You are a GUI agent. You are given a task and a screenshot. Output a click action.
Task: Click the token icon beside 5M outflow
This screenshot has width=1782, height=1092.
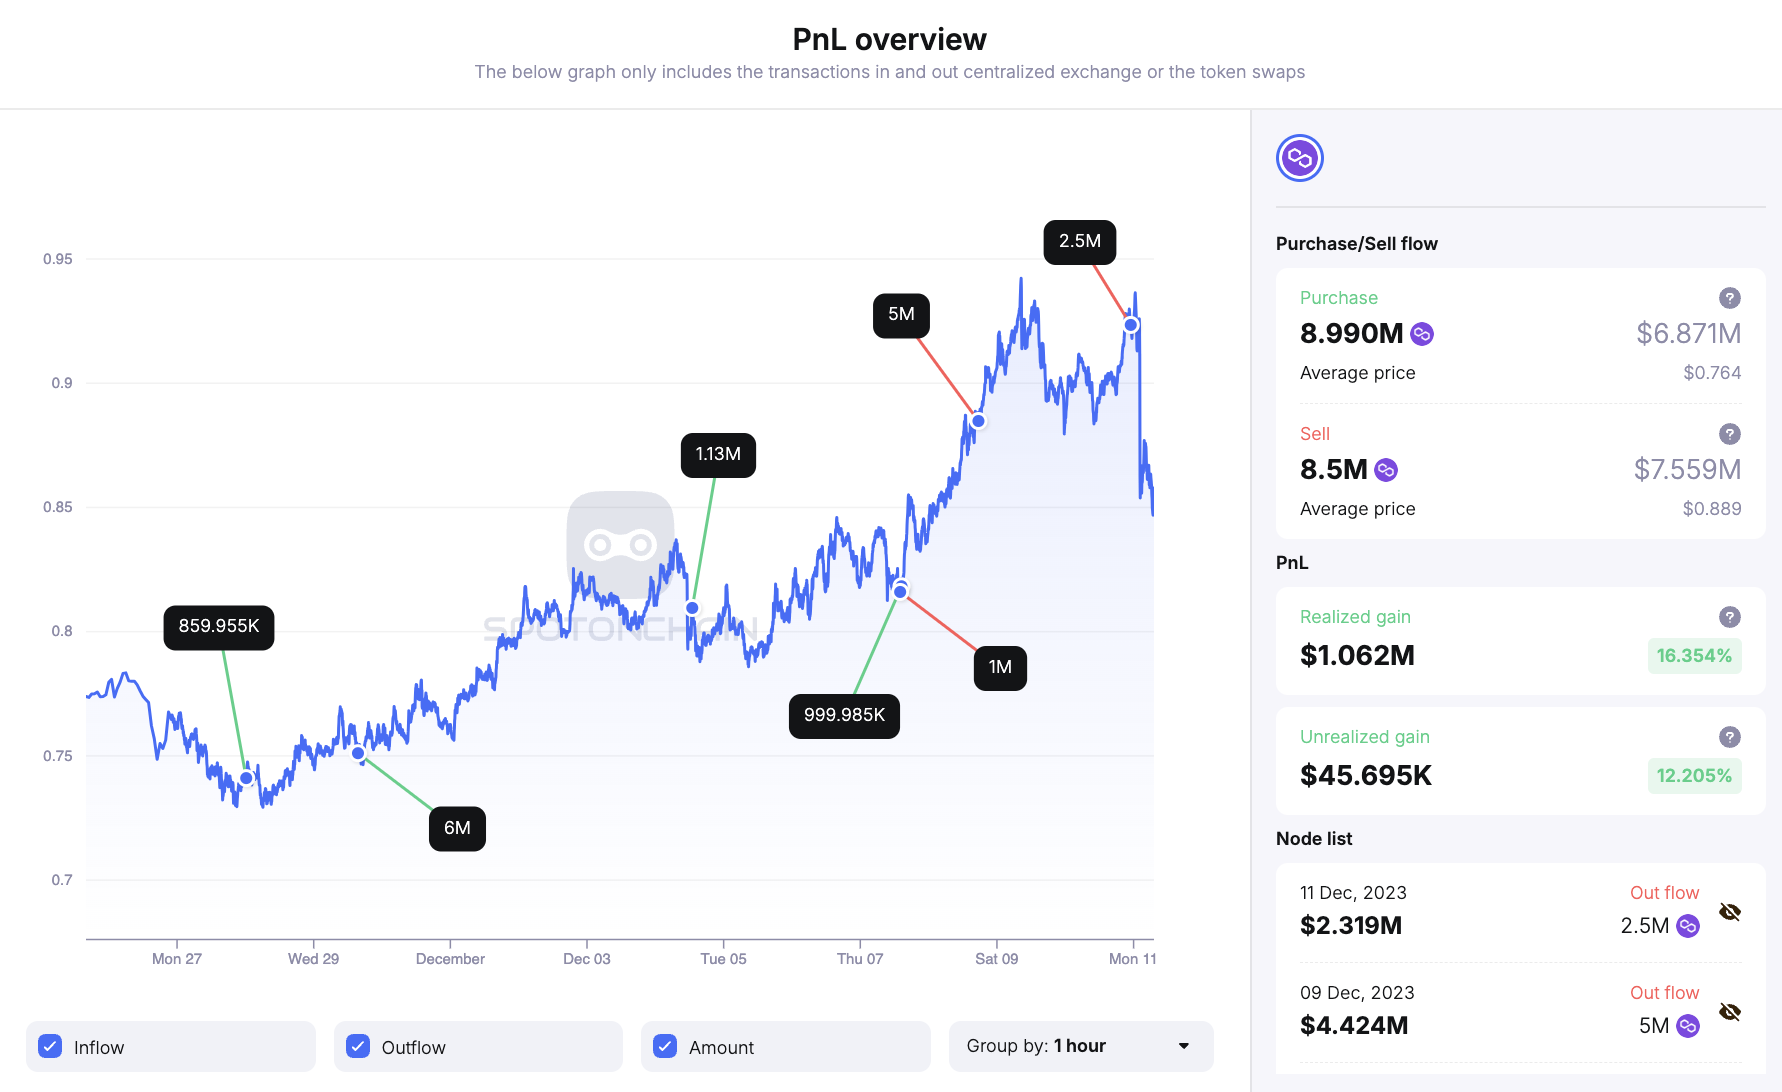[1688, 1026]
